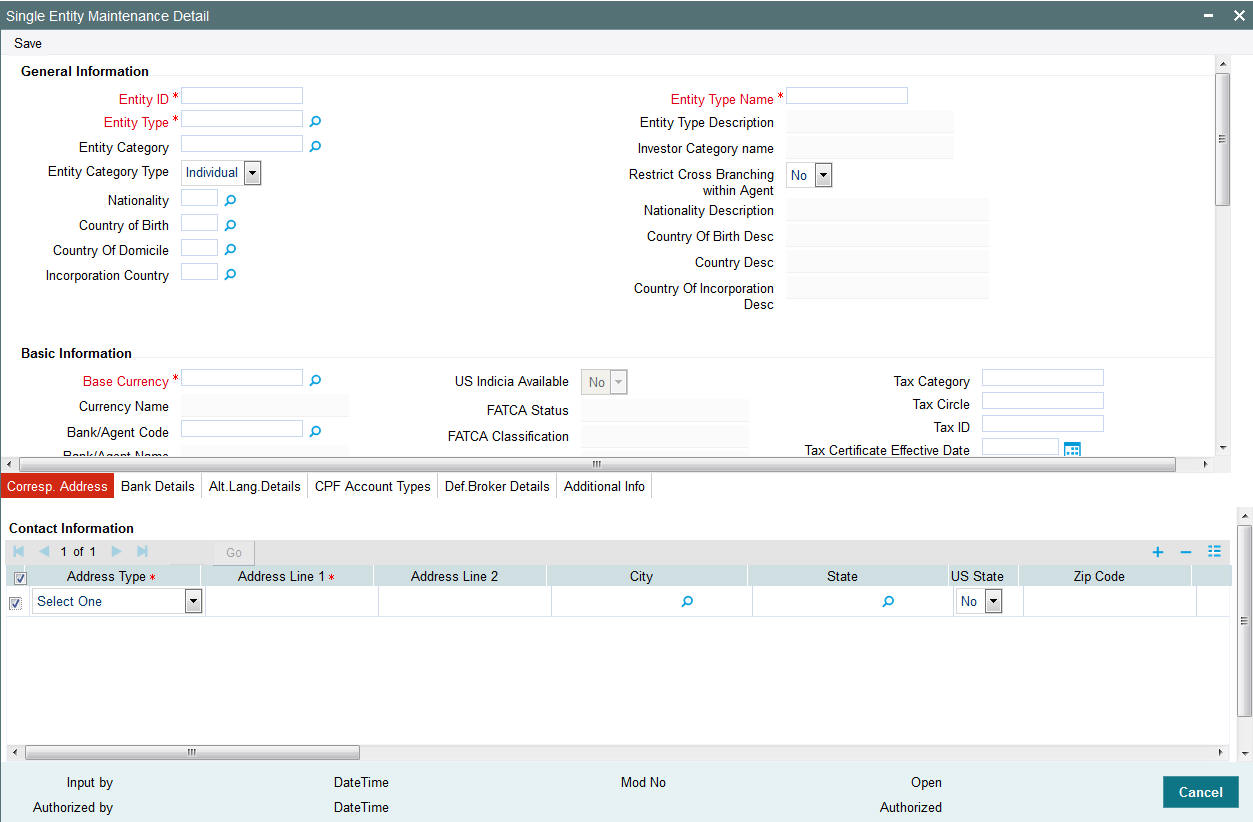Viewport: 1253px width, 822px height.
Task: Open single record view icon in Contact Information
Action: pos(1214,551)
